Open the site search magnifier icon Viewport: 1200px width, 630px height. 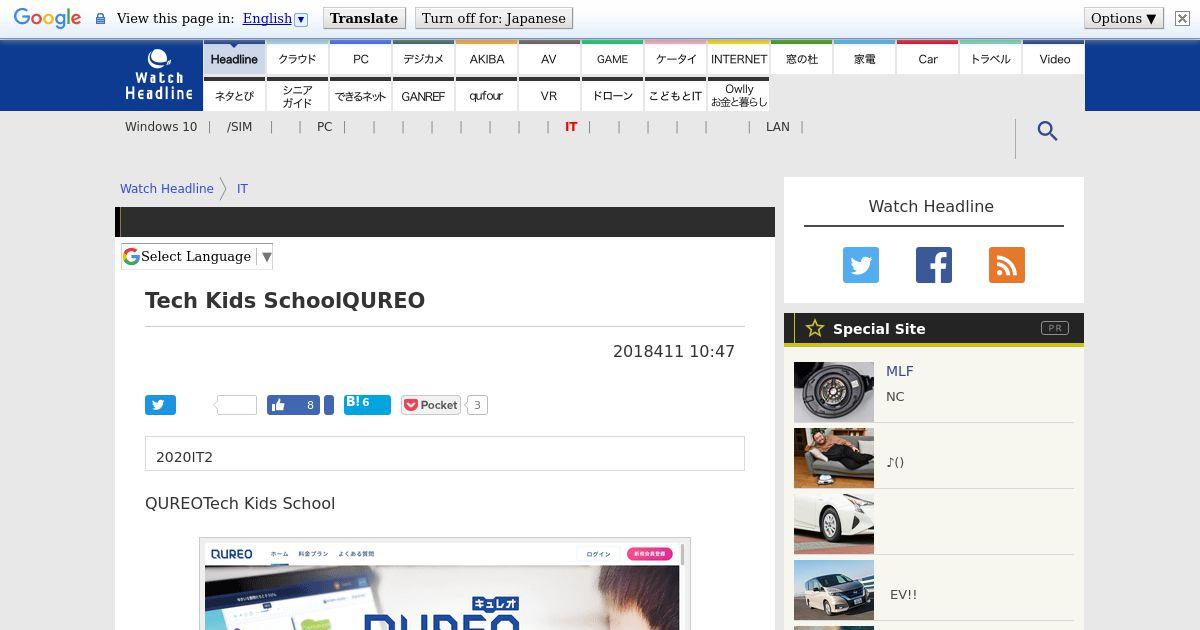point(1047,131)
